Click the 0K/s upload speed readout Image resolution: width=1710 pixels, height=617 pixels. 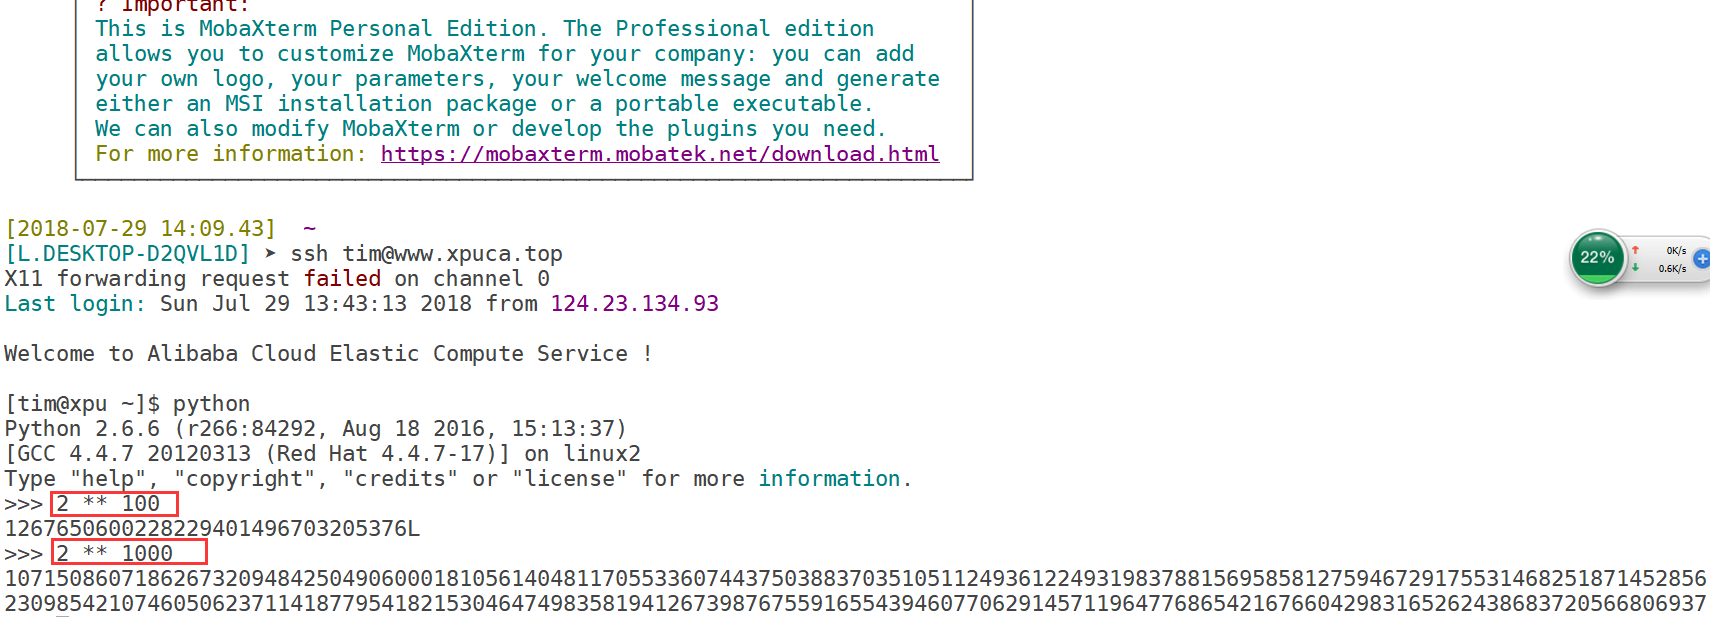[1676, 251]
